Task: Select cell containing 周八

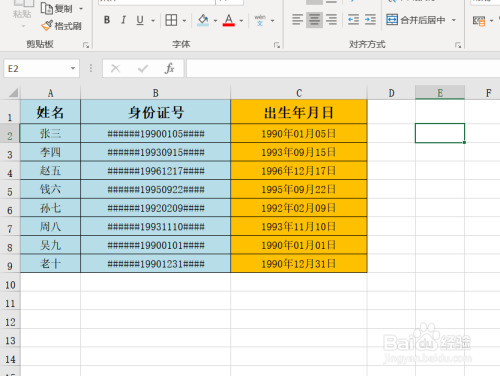Action: (x=50, y=227)
